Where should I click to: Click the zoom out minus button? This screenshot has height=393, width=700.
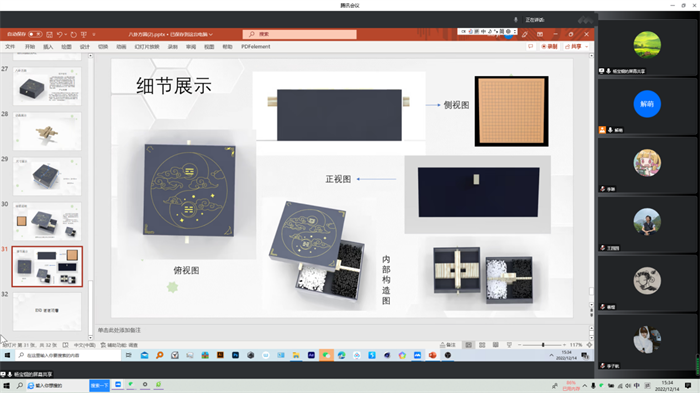pos(520,345)
